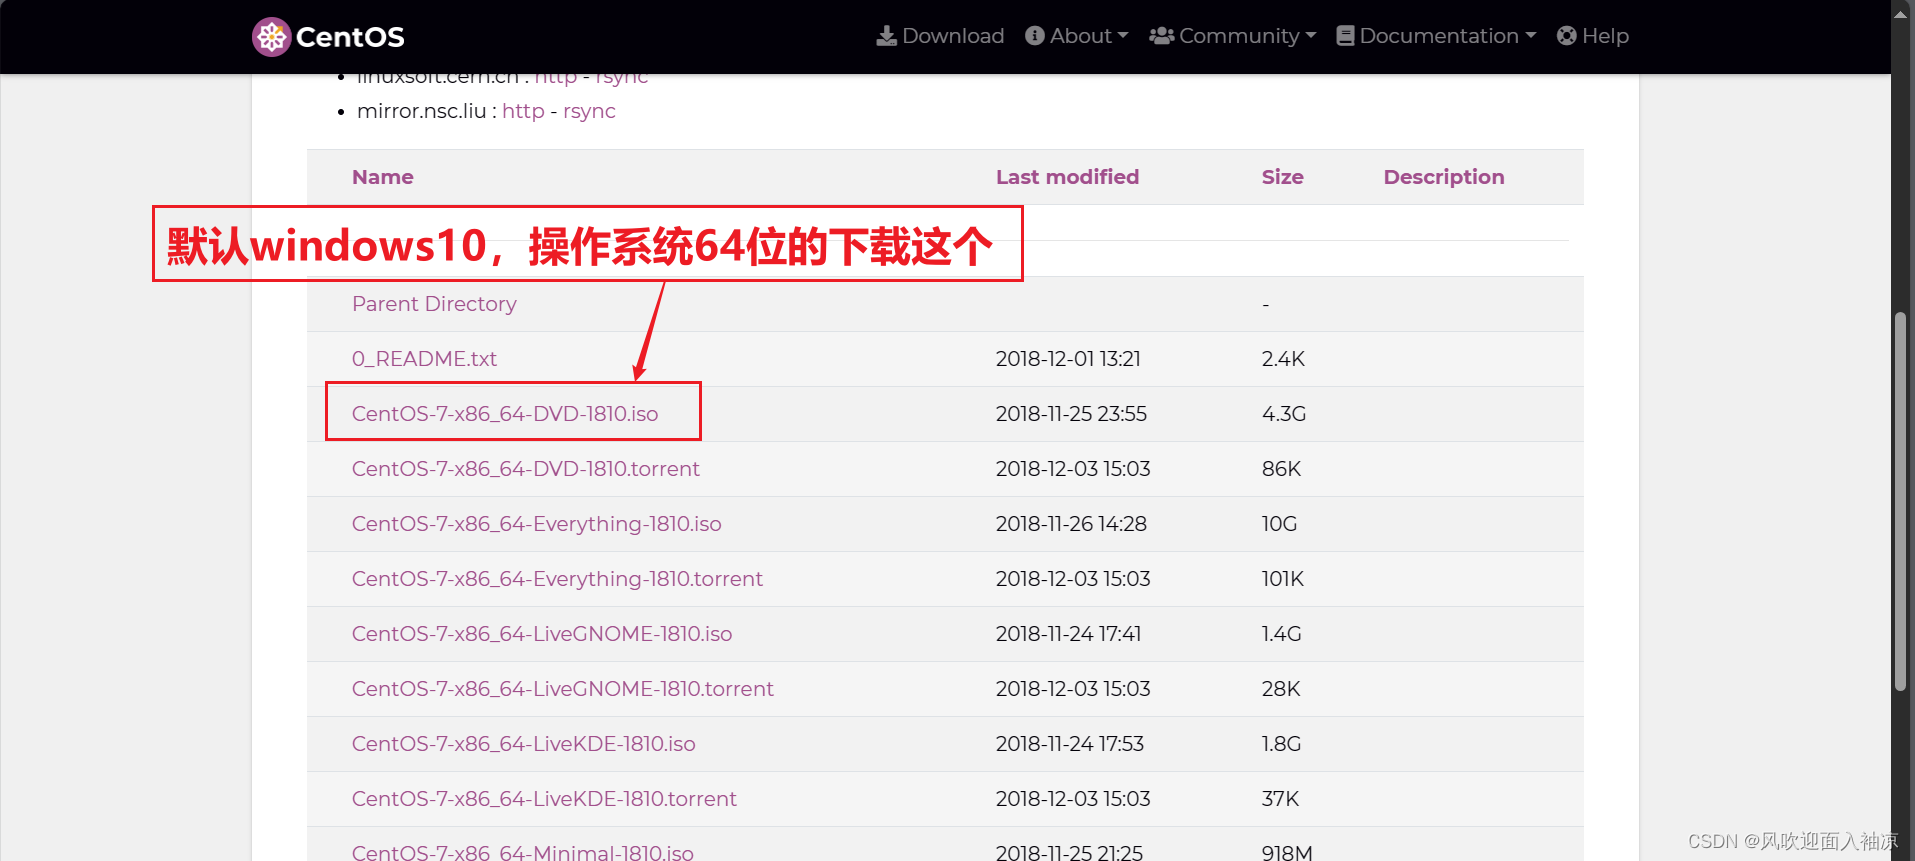
Task: Click the About info circle icon
Action: tap(1035, 36)
